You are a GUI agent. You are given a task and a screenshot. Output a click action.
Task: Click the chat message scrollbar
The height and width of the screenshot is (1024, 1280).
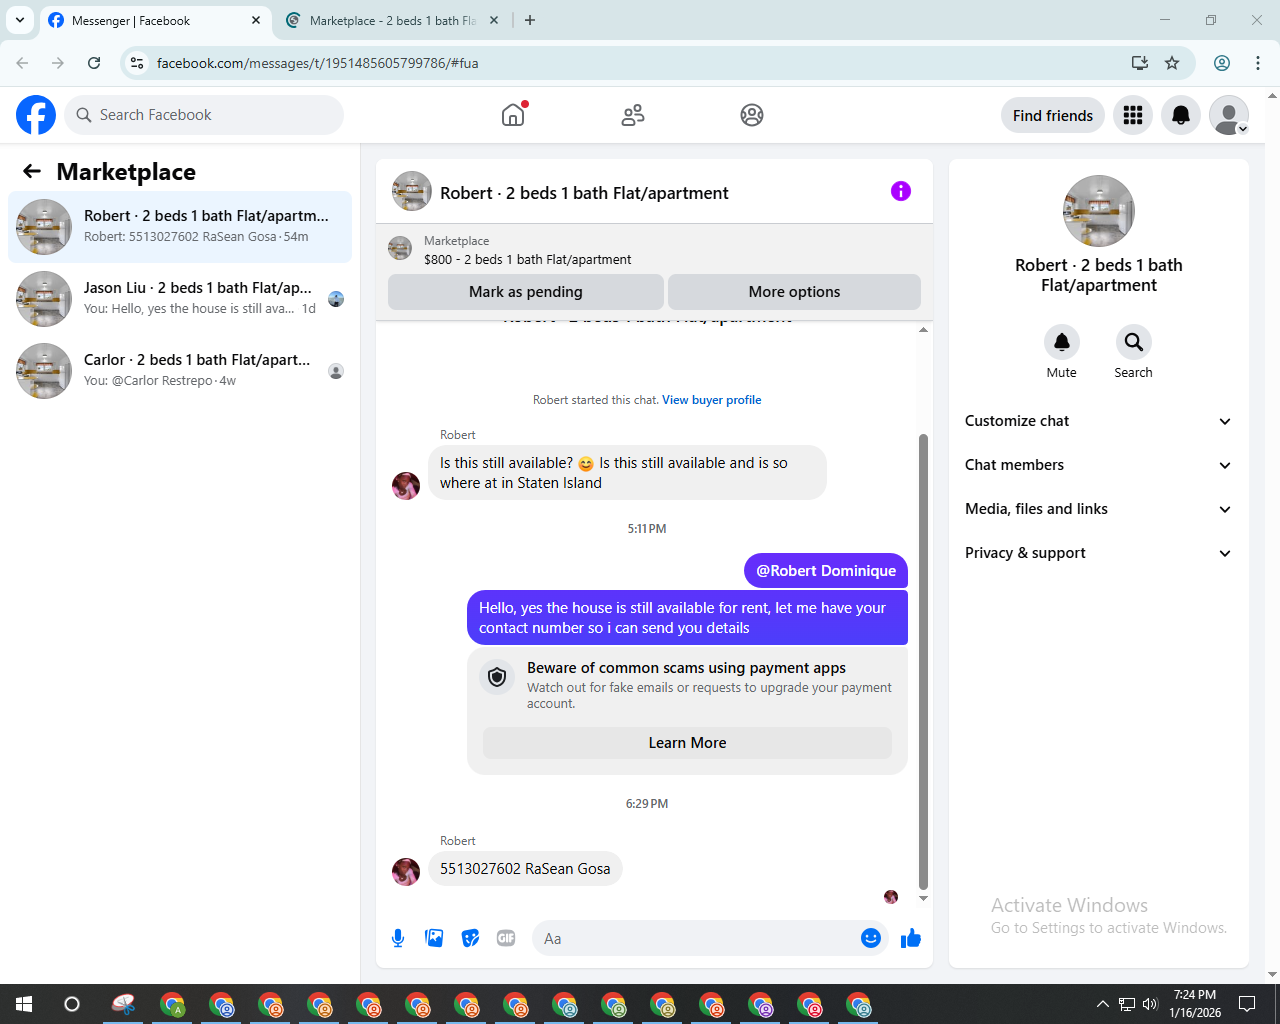[x=923, y=660]
